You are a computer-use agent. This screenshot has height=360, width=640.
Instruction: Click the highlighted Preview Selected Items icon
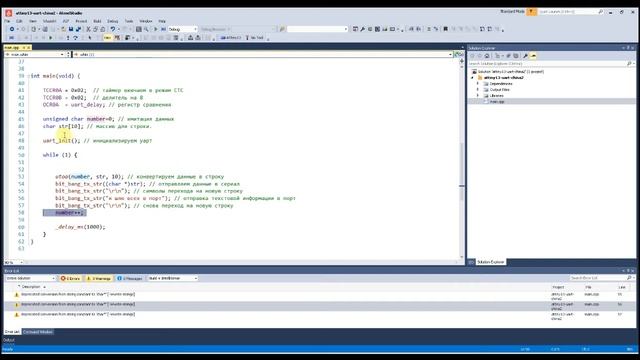pos(533,56)
